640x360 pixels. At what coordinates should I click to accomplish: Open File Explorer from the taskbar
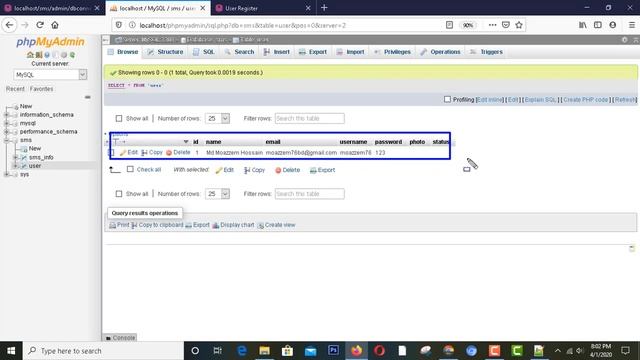click(x=264, y=351)
